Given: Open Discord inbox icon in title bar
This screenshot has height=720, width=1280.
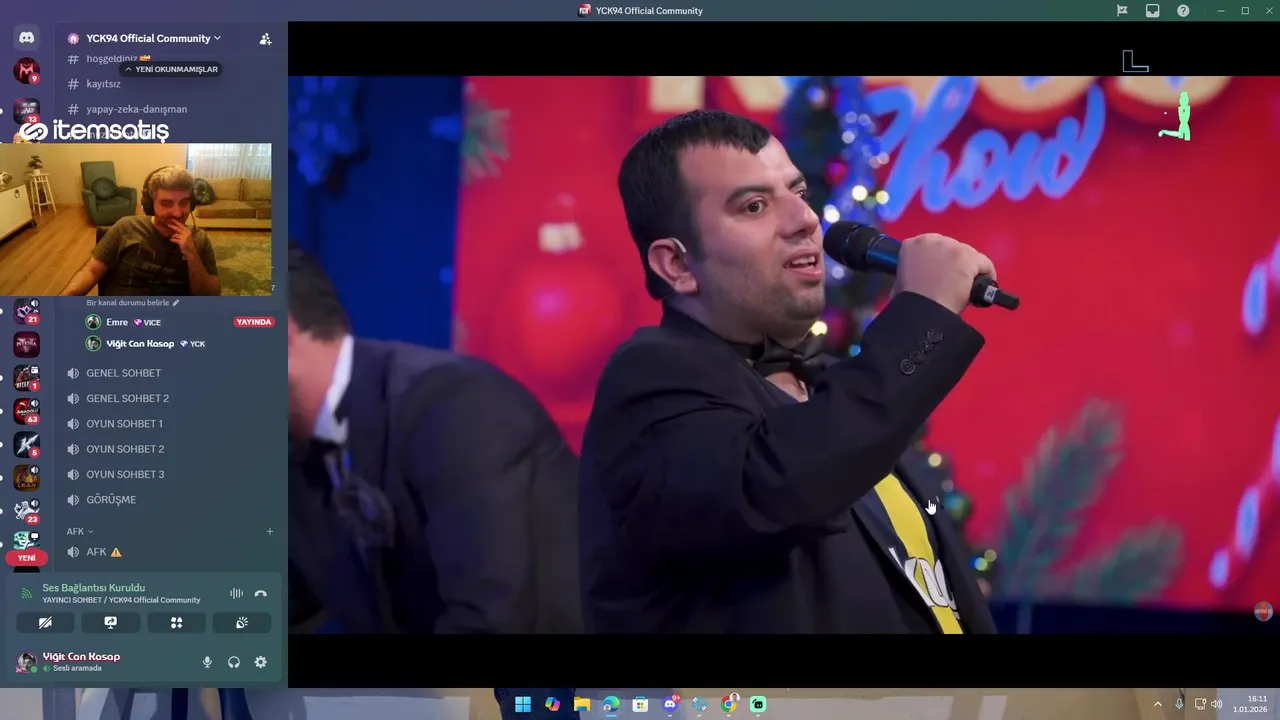Looking at the screenshot, I should [x=1152, y=11].
